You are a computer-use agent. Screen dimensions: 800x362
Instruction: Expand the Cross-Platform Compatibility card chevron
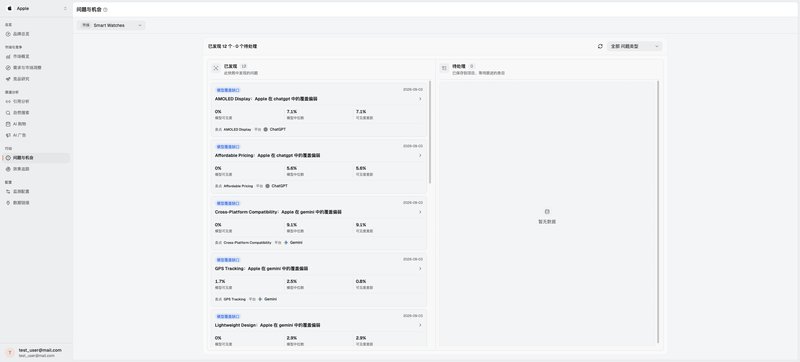point(420,212)
